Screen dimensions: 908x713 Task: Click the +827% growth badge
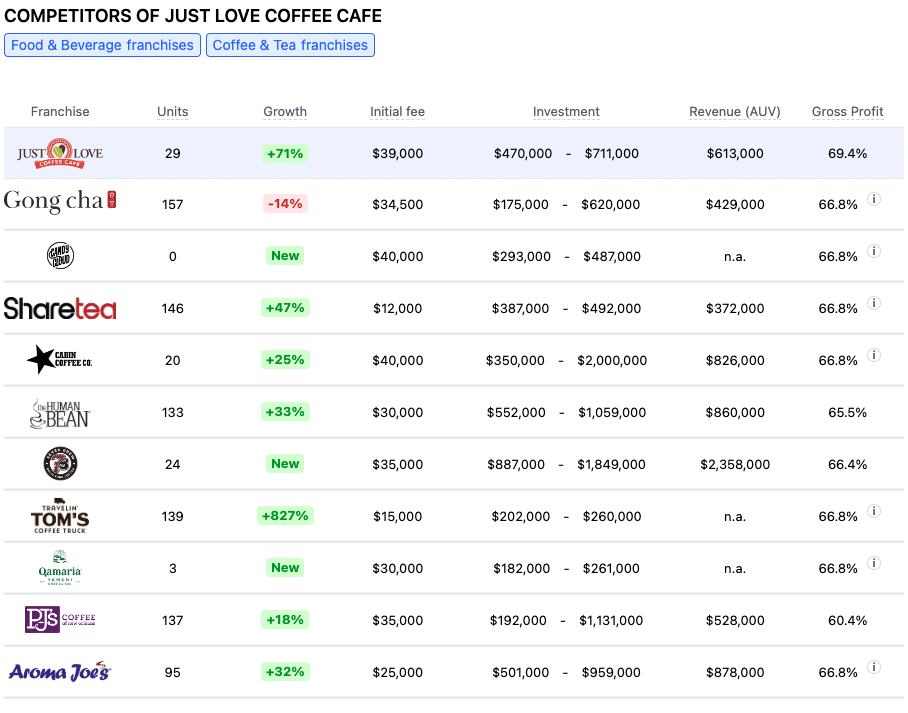285,515
